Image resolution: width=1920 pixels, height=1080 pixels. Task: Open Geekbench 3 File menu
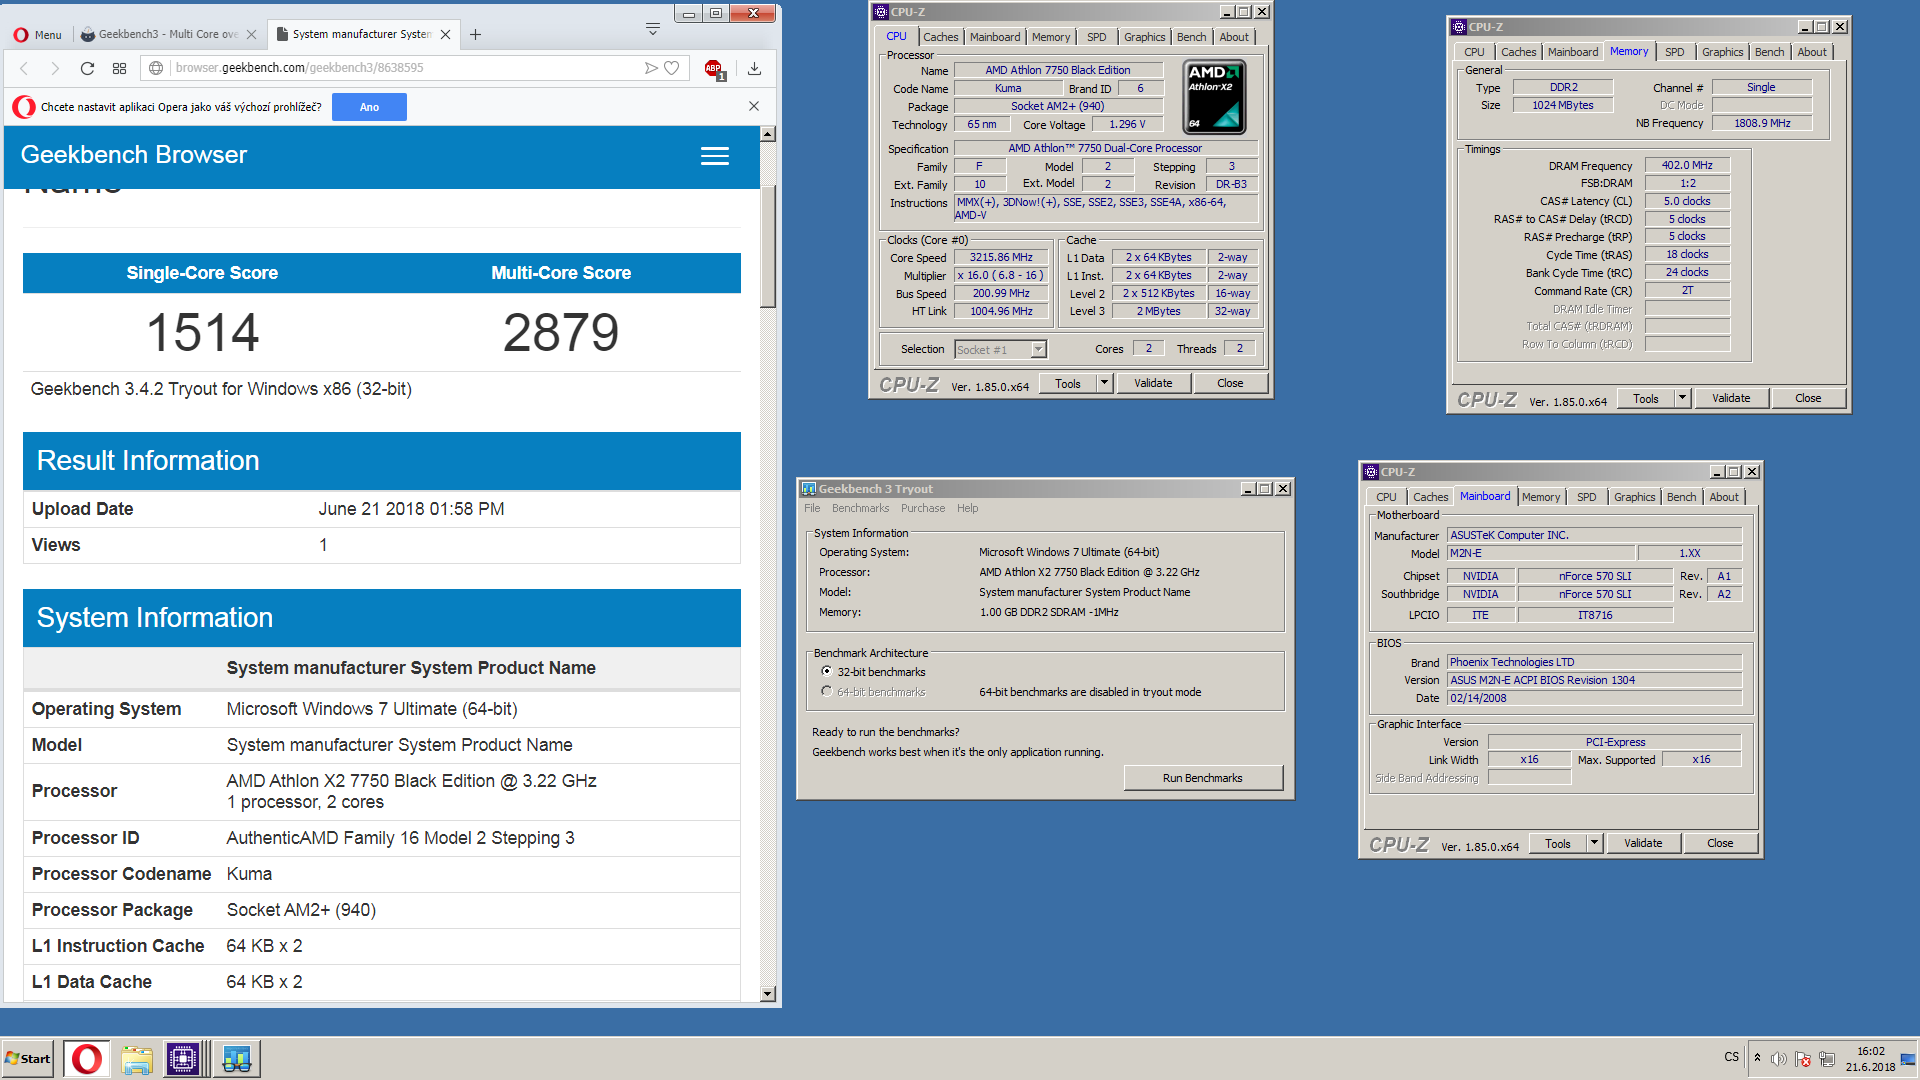pos(812,508)
